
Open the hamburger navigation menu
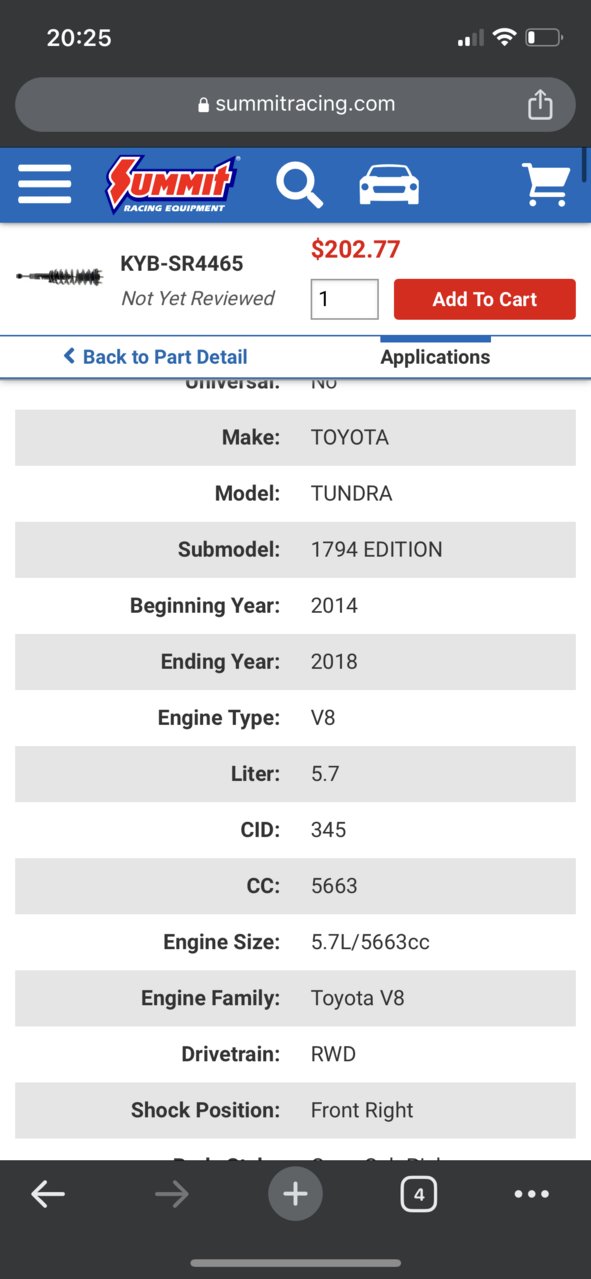tap(44, 185)
